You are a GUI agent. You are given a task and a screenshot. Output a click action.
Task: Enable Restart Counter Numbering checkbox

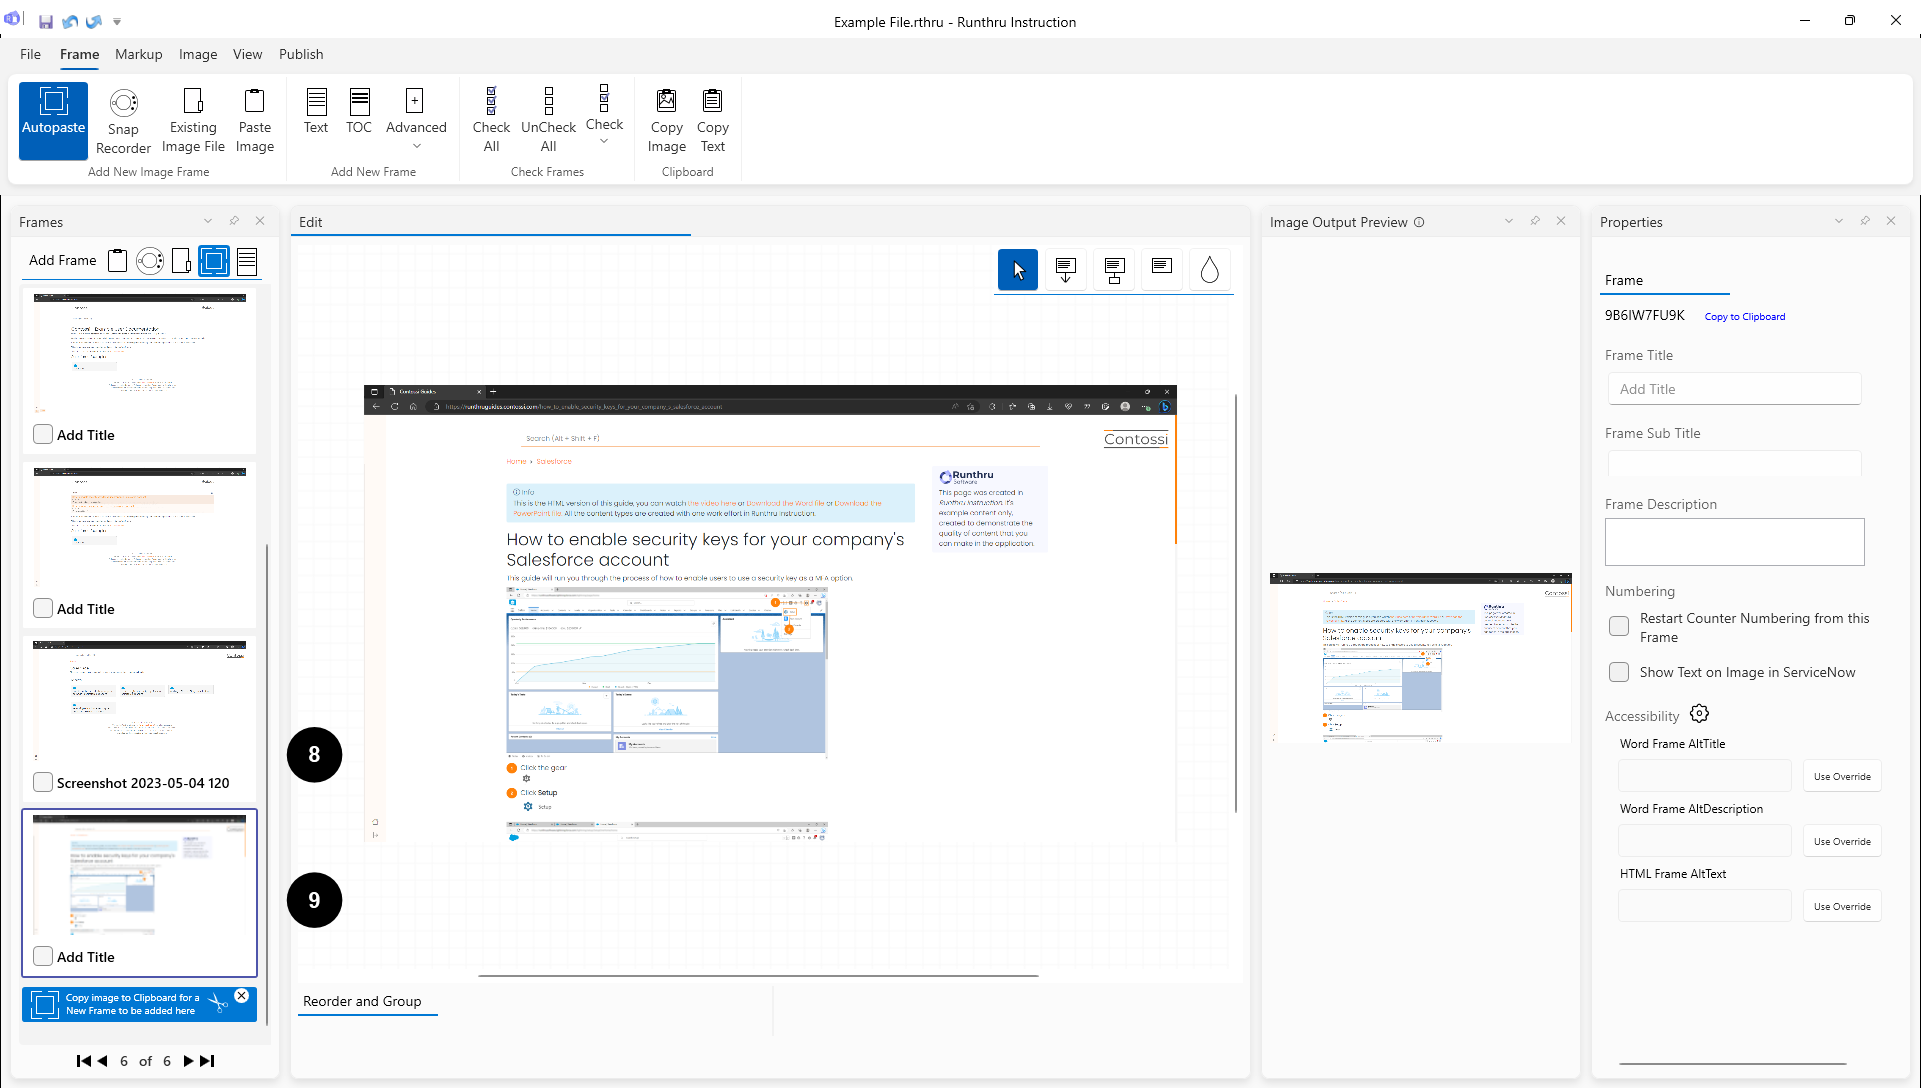click(x=1619, y=627)
